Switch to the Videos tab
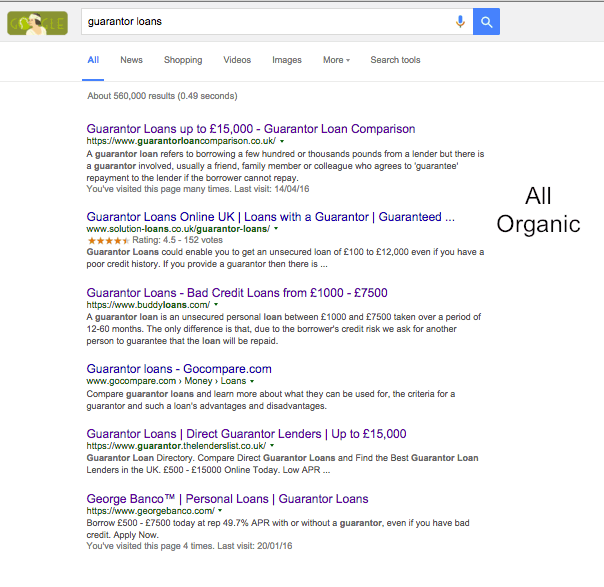604x587 pixels. coord(237,60)
